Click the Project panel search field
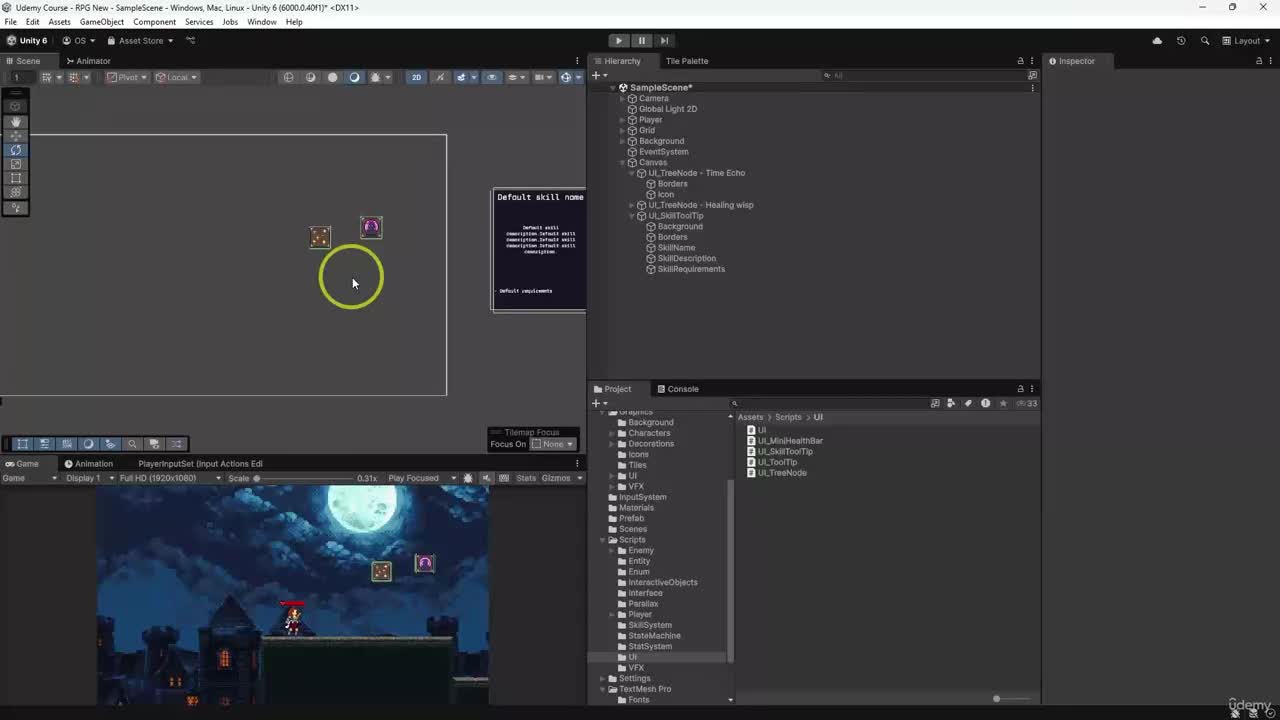1280x720 pixels. (830, 403)
